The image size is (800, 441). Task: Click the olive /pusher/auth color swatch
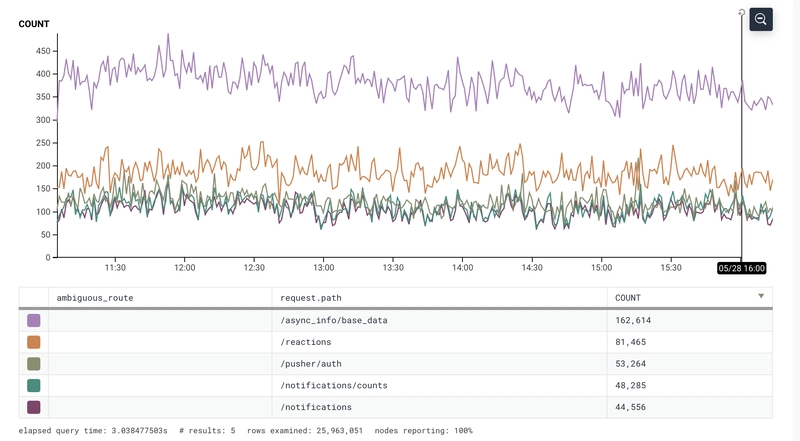[34, 364]
